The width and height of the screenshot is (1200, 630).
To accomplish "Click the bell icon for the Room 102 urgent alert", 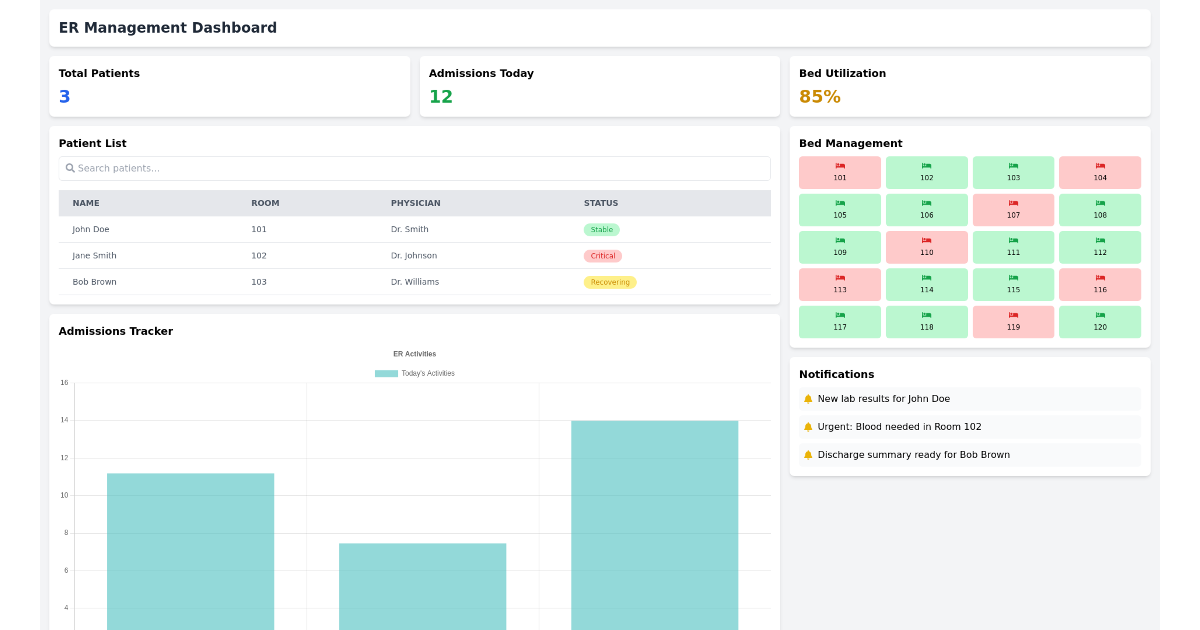I will (x=808, y=426).
